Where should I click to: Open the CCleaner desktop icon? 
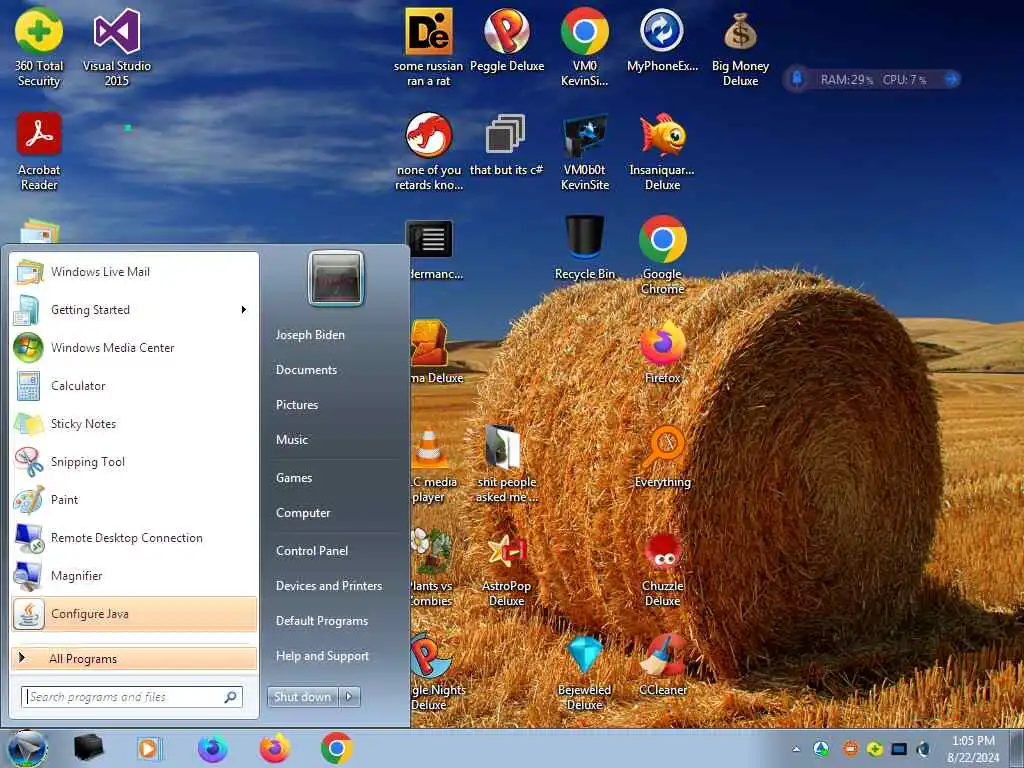[x=662, y=665]
